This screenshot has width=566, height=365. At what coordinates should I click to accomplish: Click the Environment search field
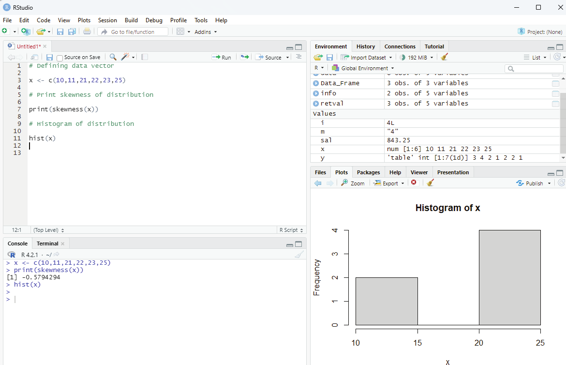(534, 68)
